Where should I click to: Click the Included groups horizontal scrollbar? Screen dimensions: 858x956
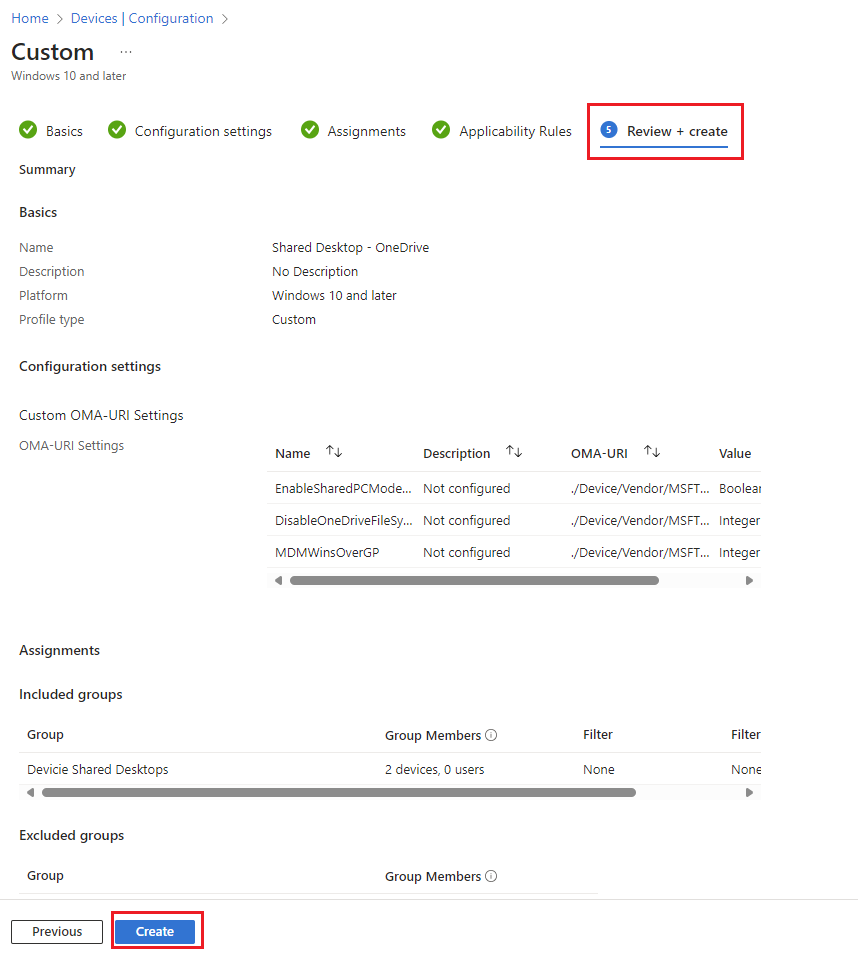tap(338, 792)
